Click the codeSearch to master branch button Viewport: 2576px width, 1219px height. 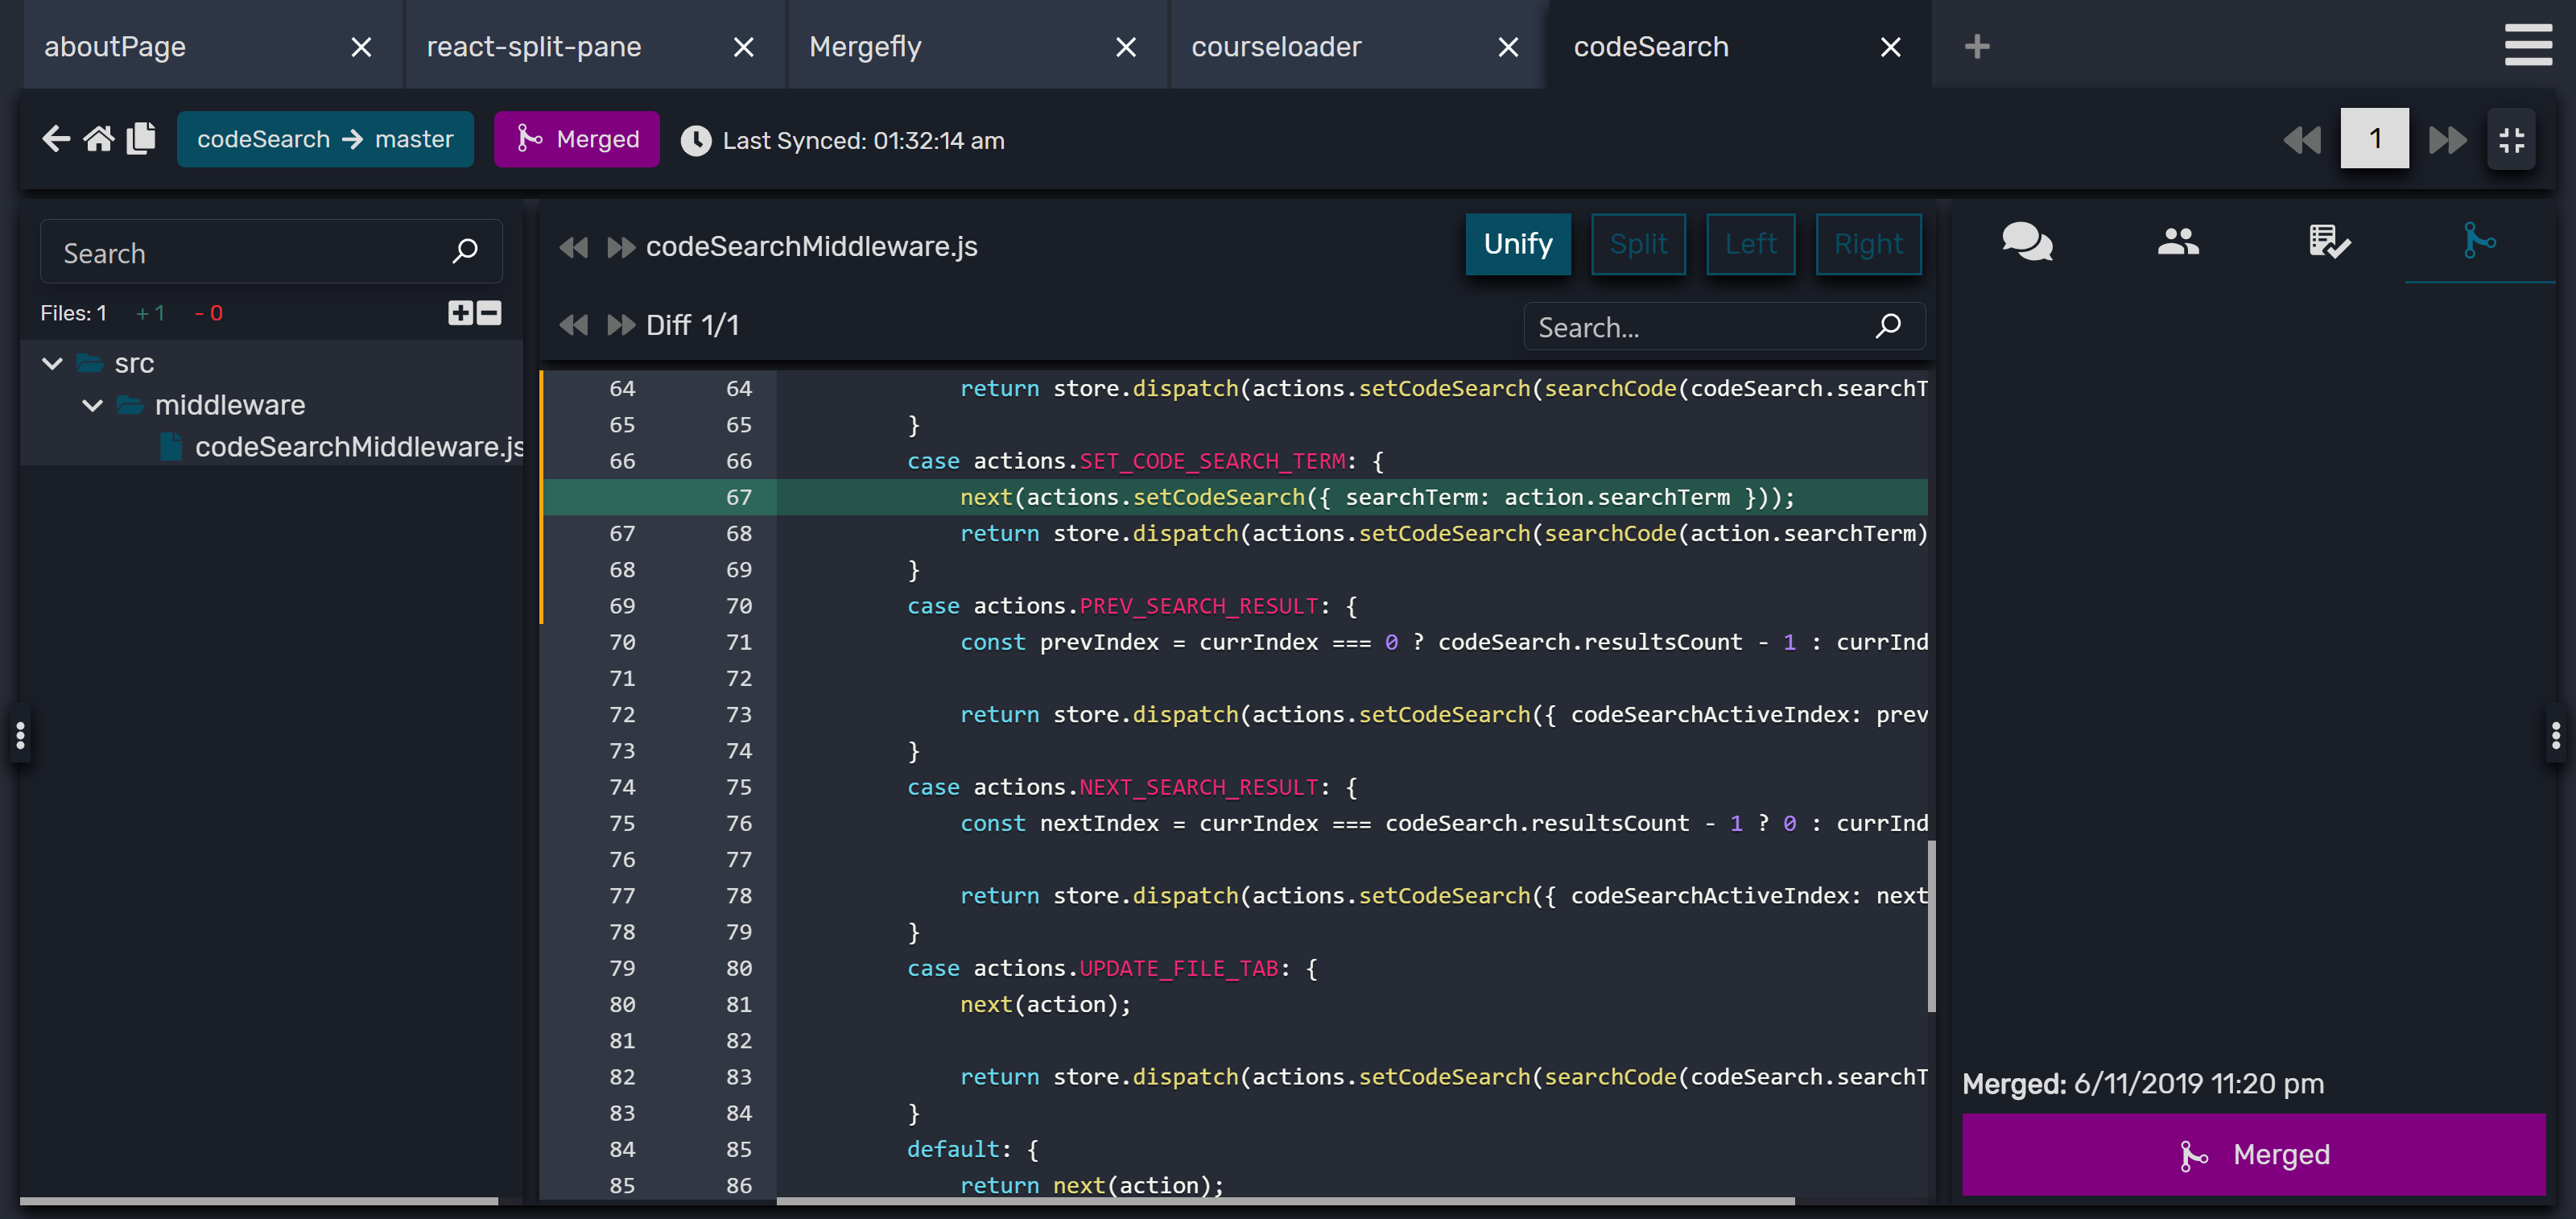point(325,139)
